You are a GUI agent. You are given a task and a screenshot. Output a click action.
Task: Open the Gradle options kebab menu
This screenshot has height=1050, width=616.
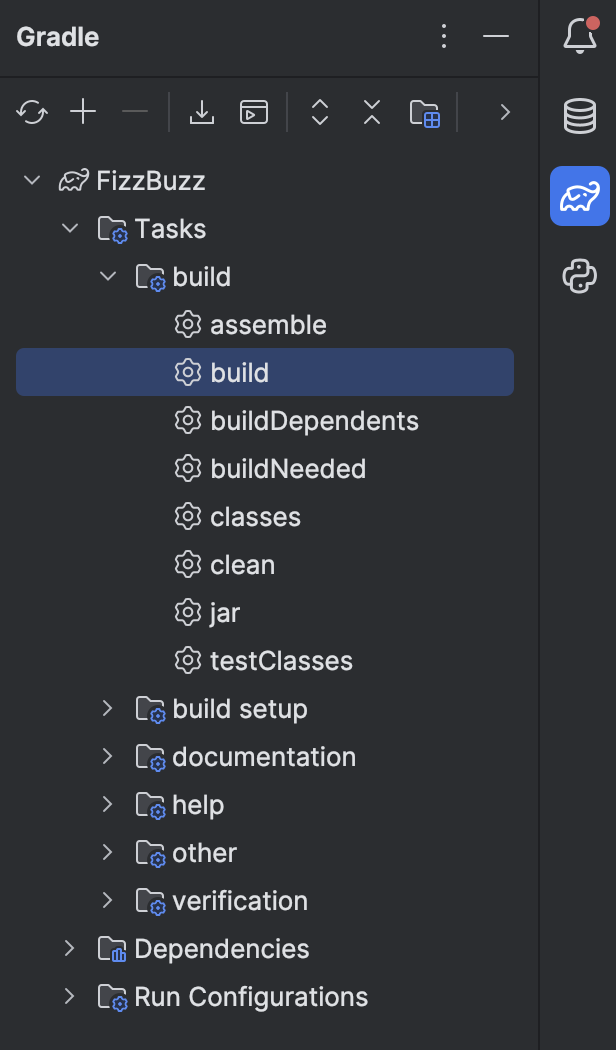[444, 36]
